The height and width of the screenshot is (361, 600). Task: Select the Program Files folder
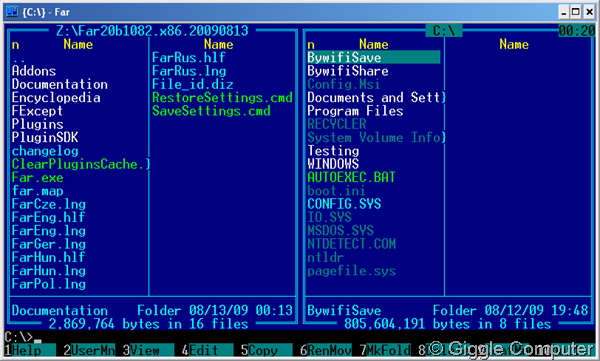click(x=355, y=111)
